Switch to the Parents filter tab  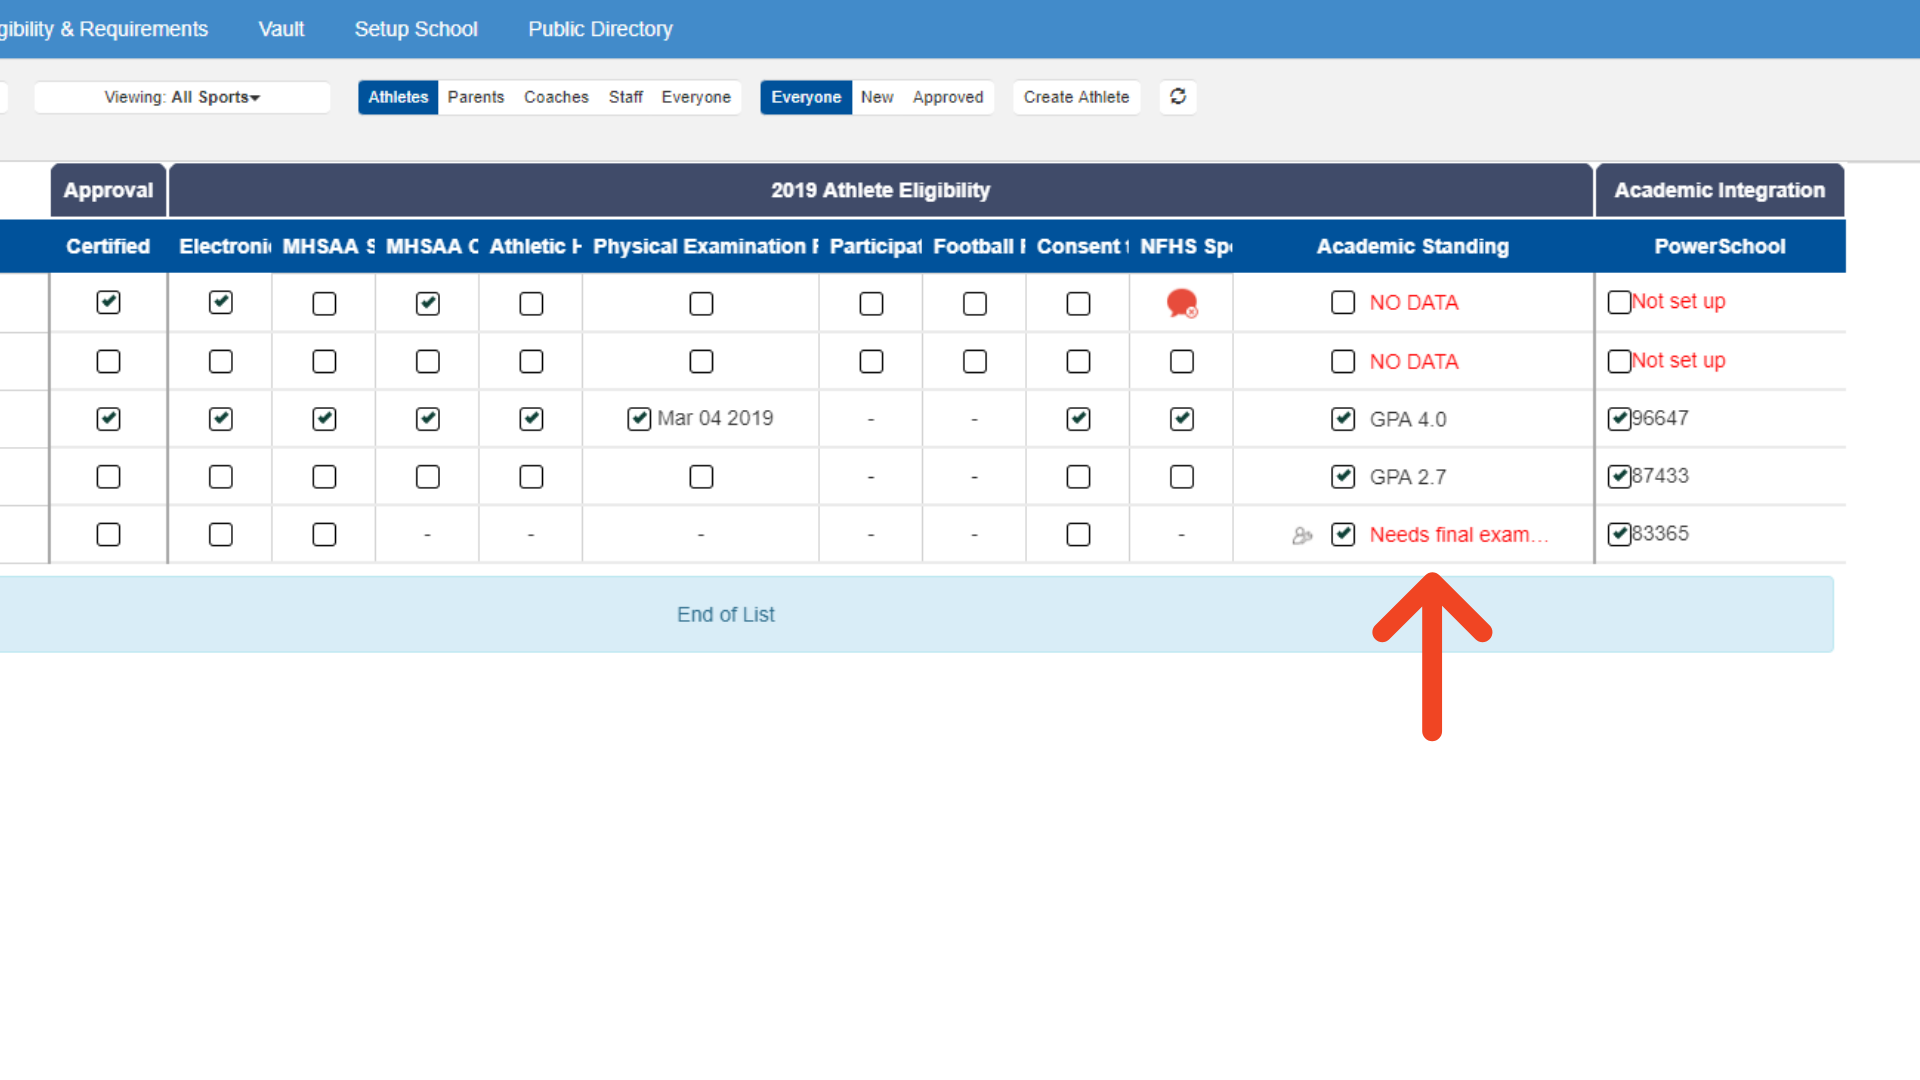pyautogui.click(x=475, y=97)
